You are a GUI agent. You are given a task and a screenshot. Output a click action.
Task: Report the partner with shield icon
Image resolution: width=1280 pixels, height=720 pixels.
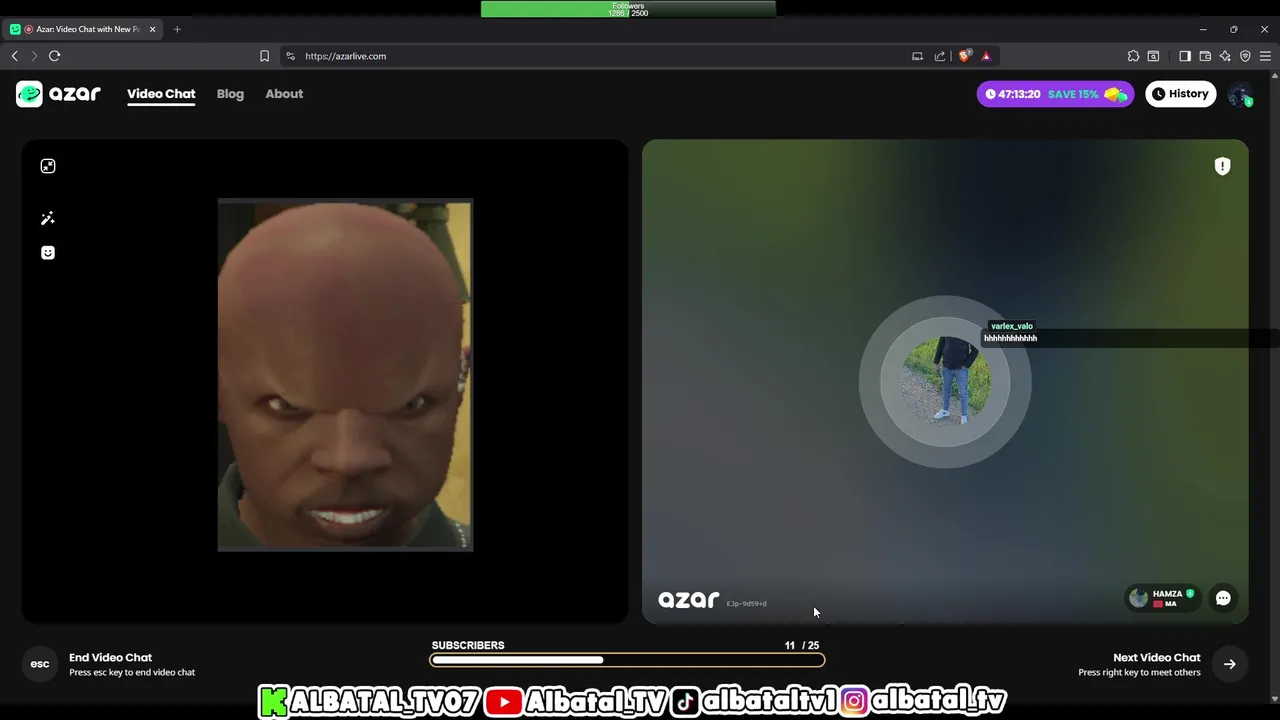click(1222, 167)
